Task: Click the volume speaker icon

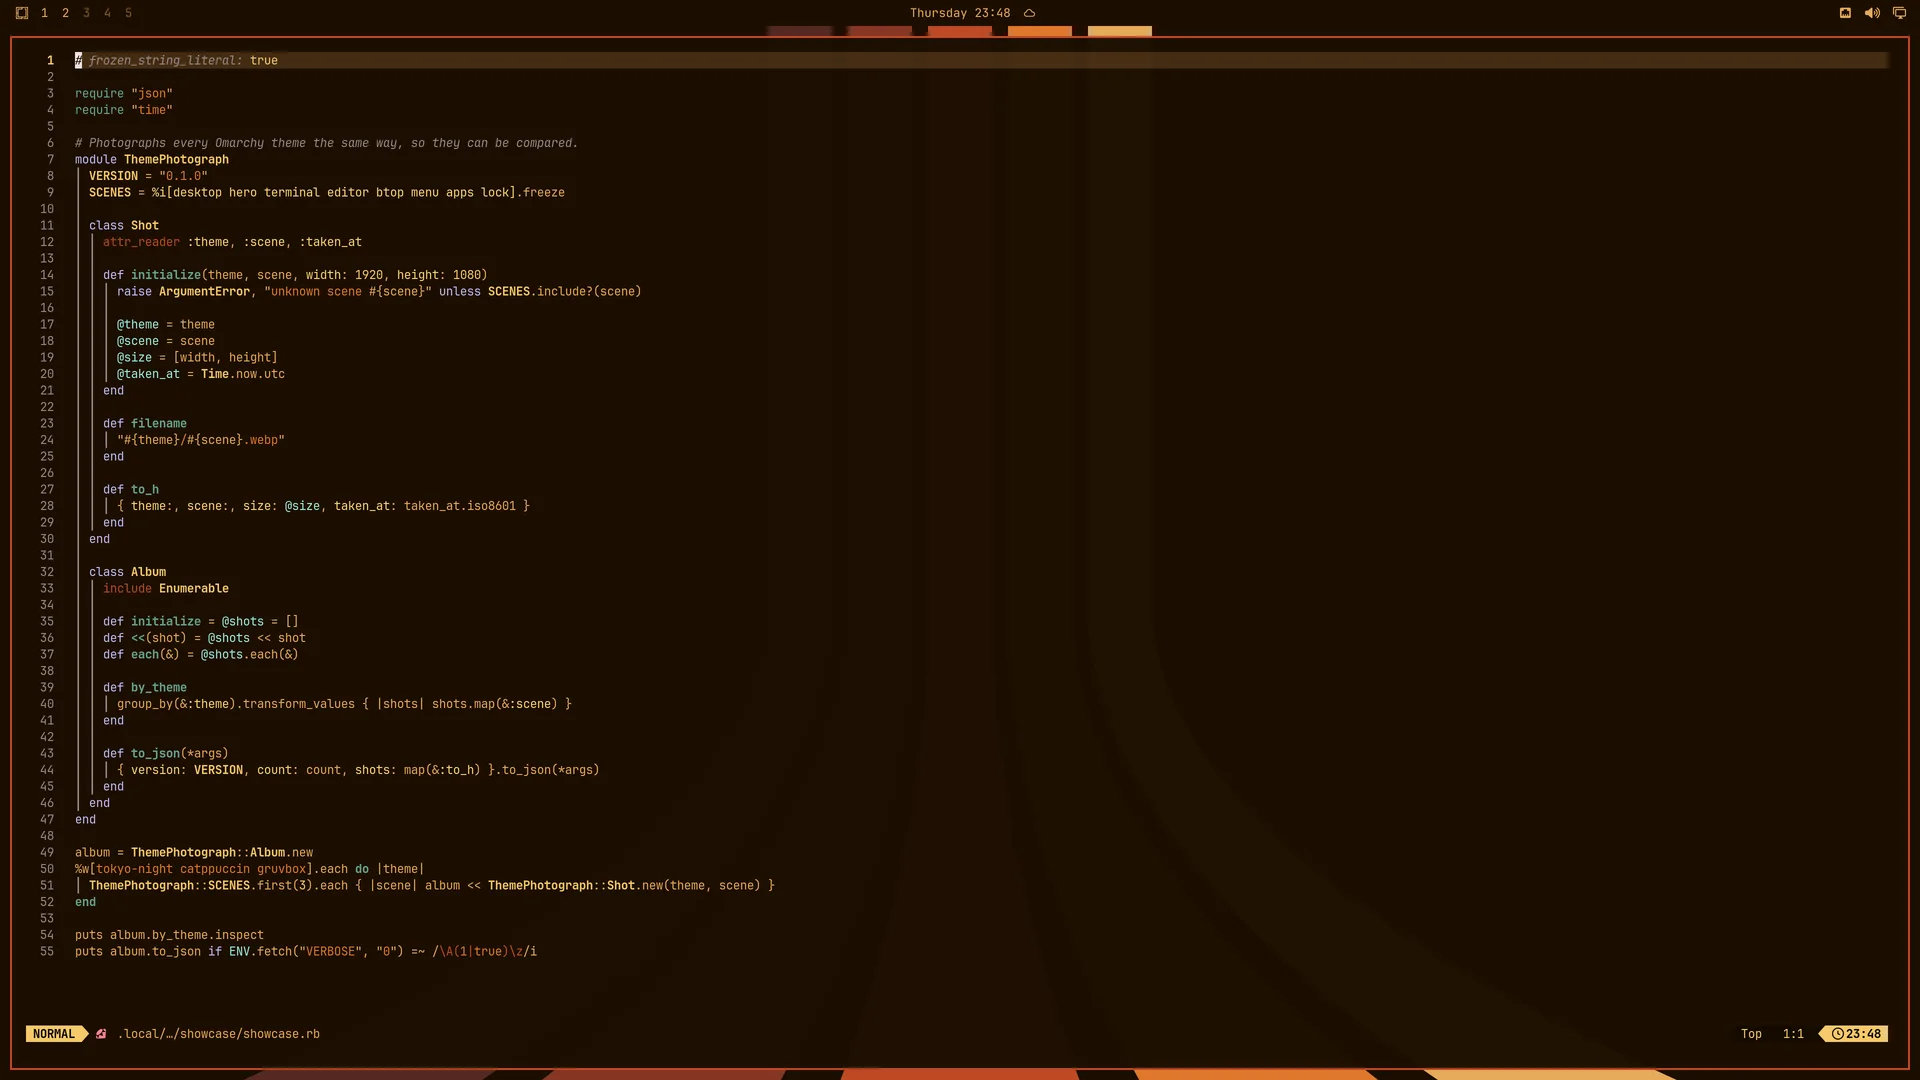Action: pyautogui.click(x=1872, y=13)
